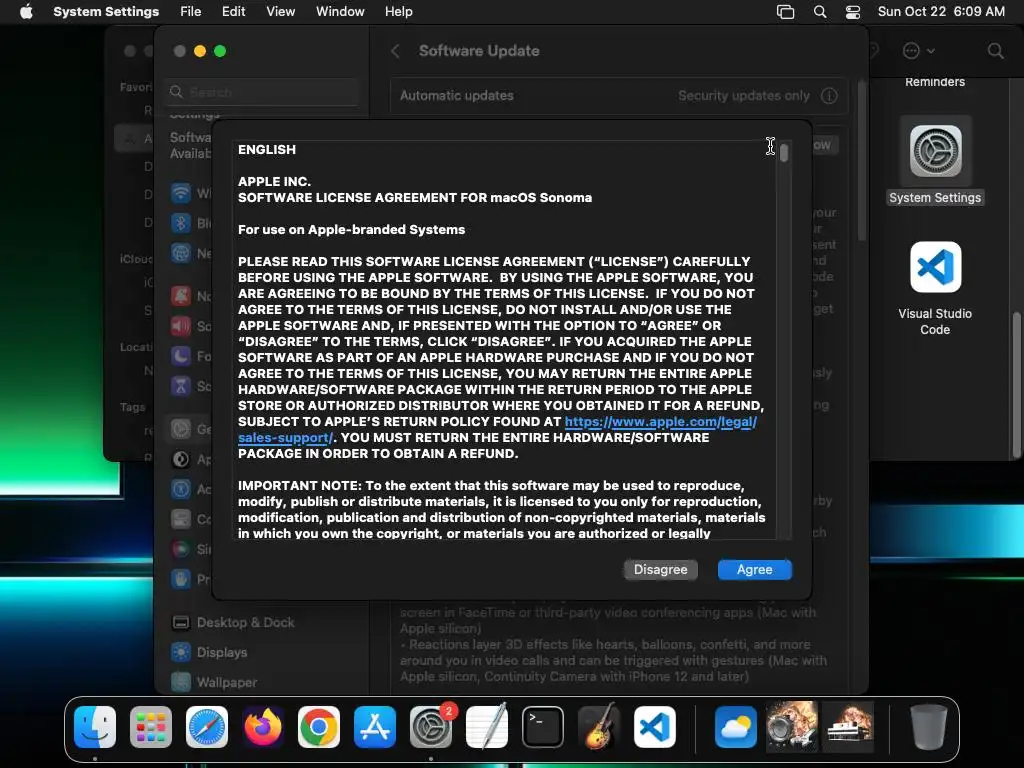Image resolution: width=1024 pixels, height=768 pixels.
Task: Open the Edit menu
Action: 233,12
